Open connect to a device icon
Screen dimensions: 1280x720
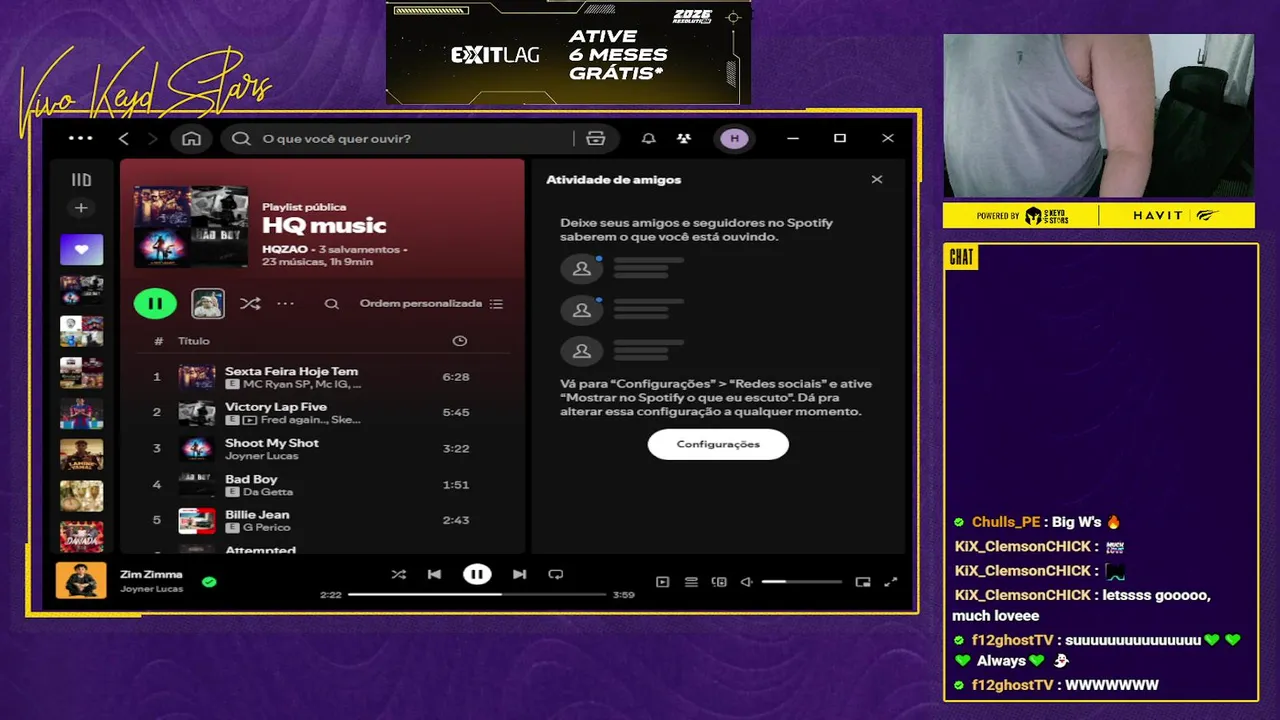click(718, 582)
